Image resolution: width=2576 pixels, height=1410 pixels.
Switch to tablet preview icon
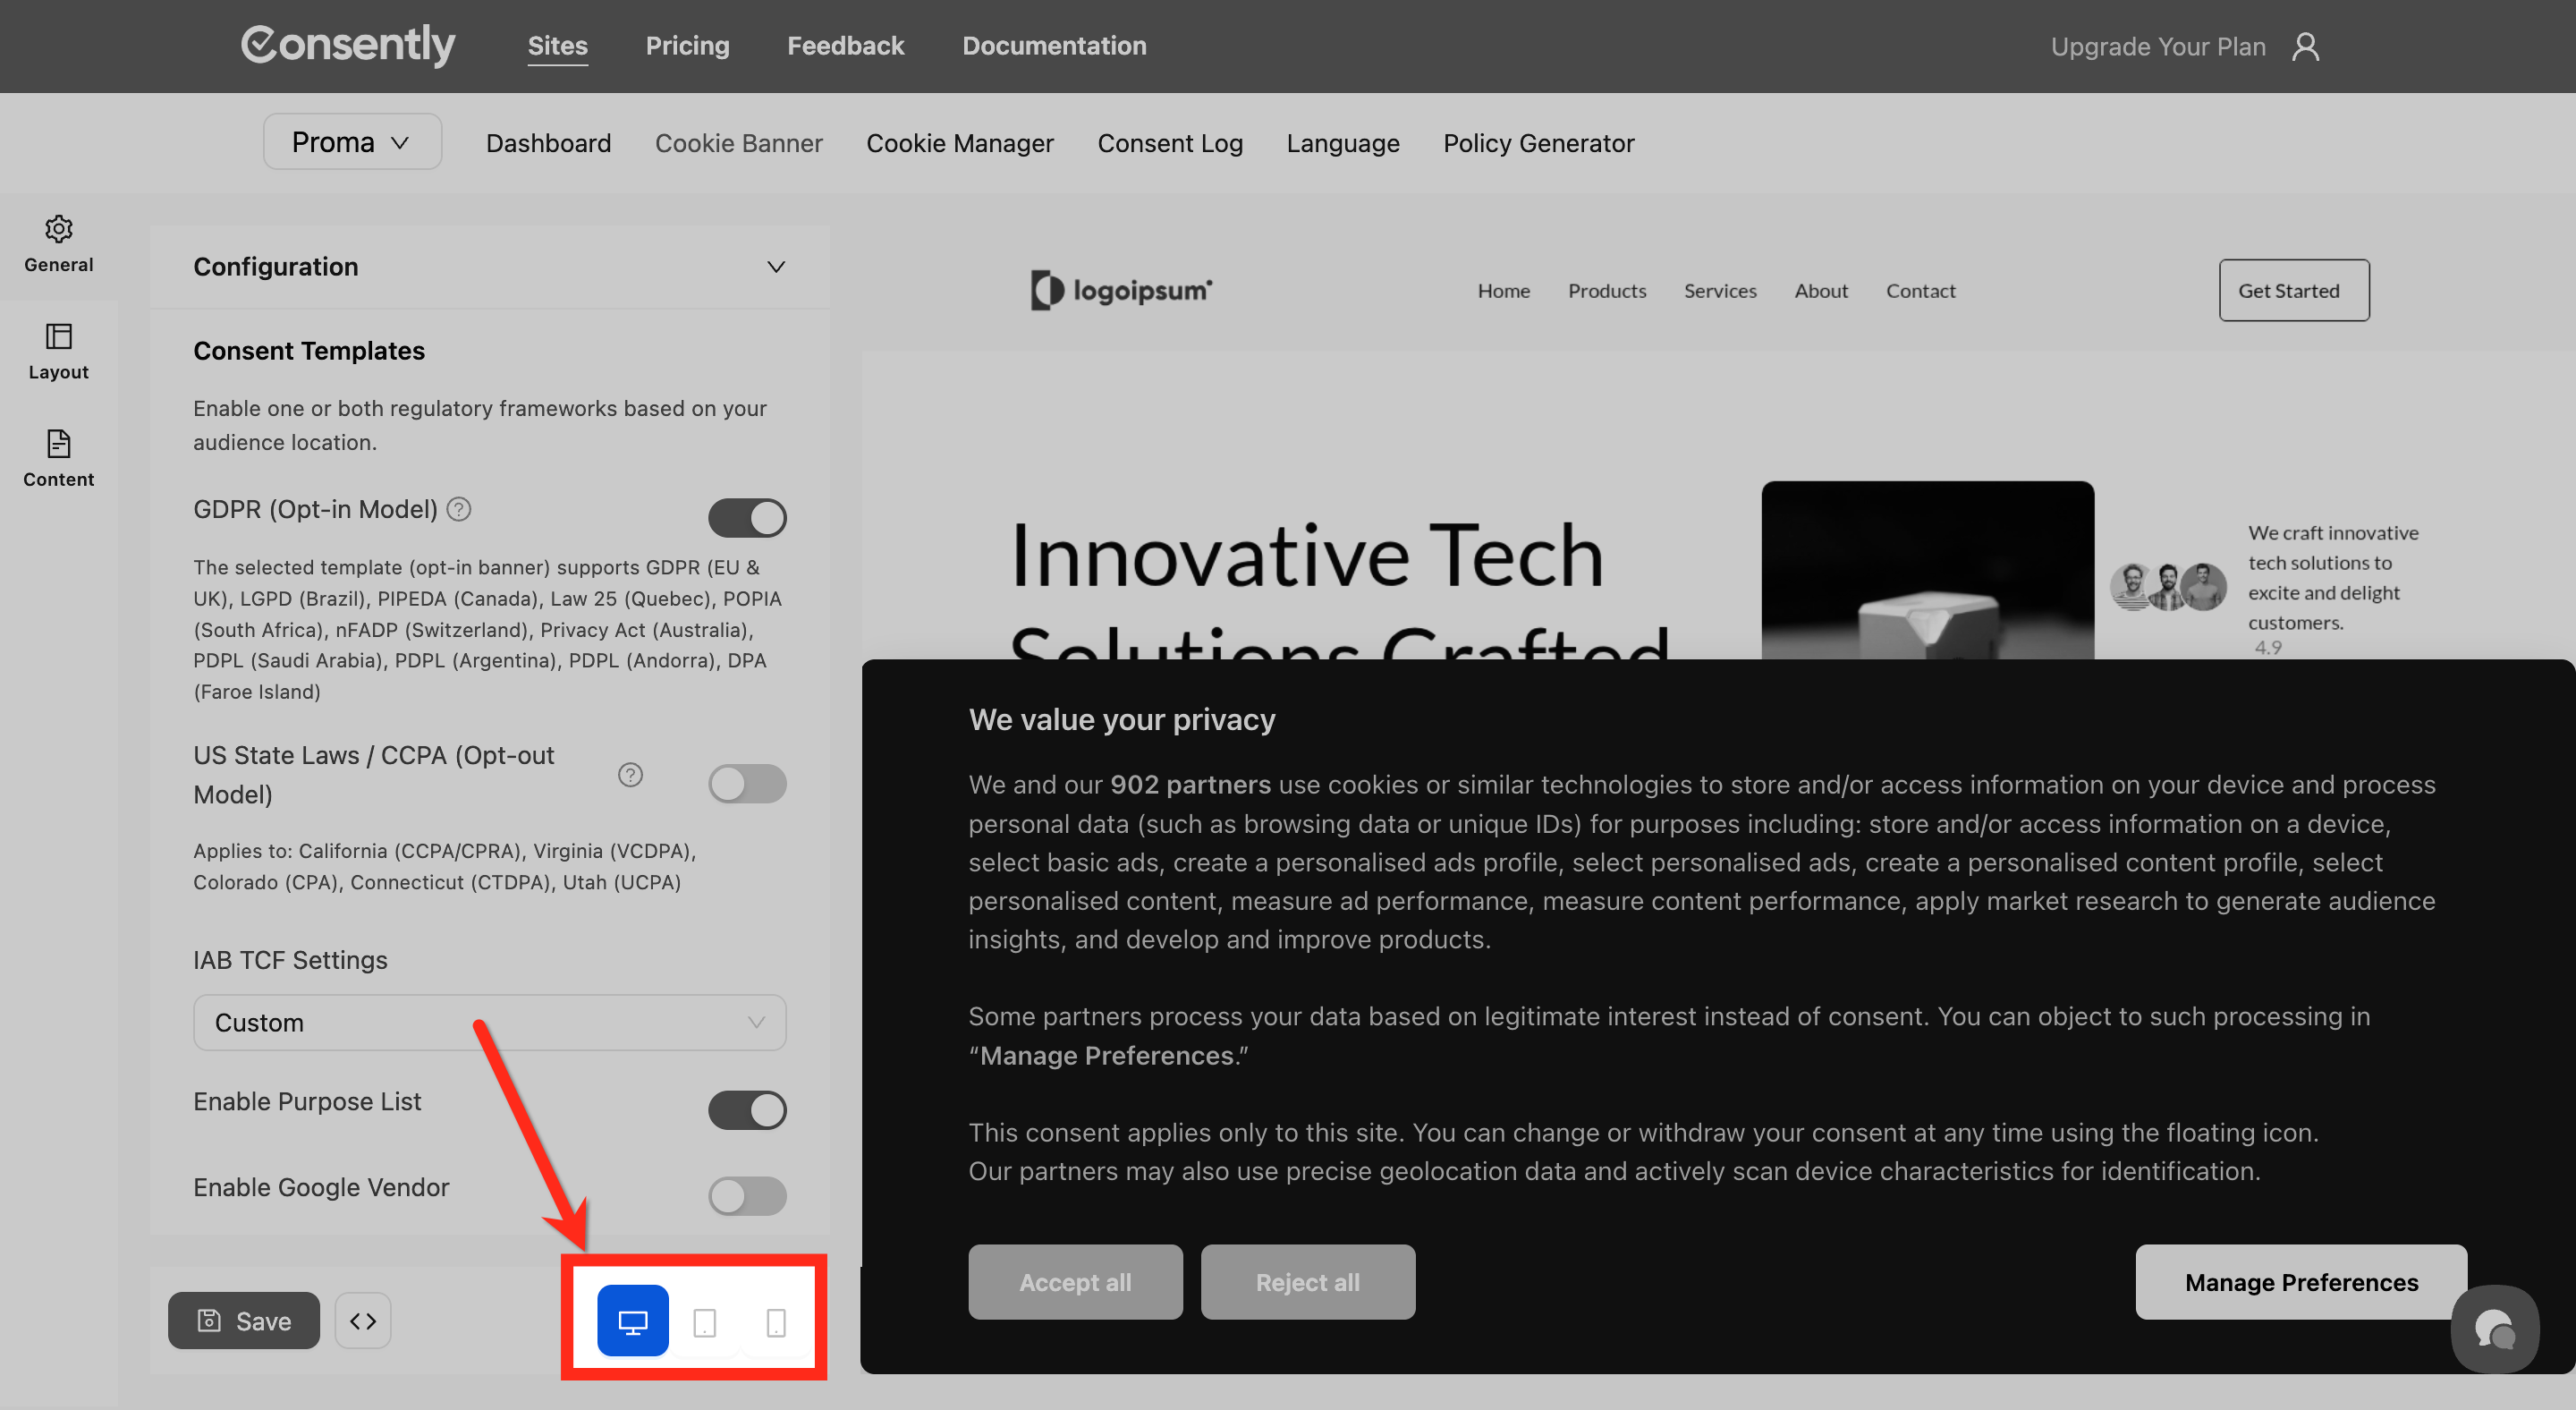point(704,1321)
